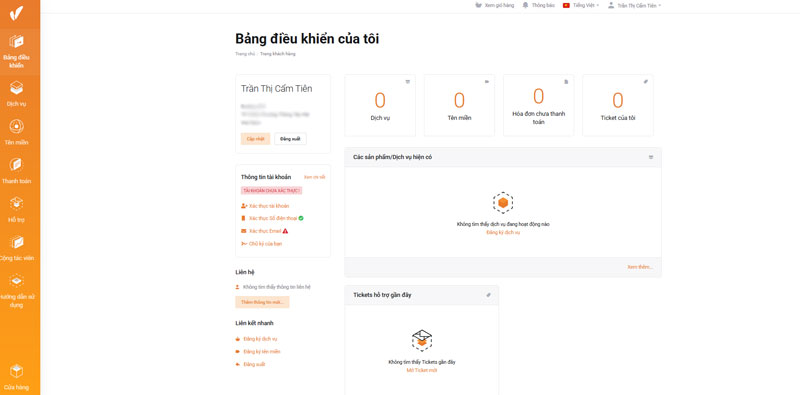
Task: Click the user avatar icon in the top bar
Action: pos(611,5)
